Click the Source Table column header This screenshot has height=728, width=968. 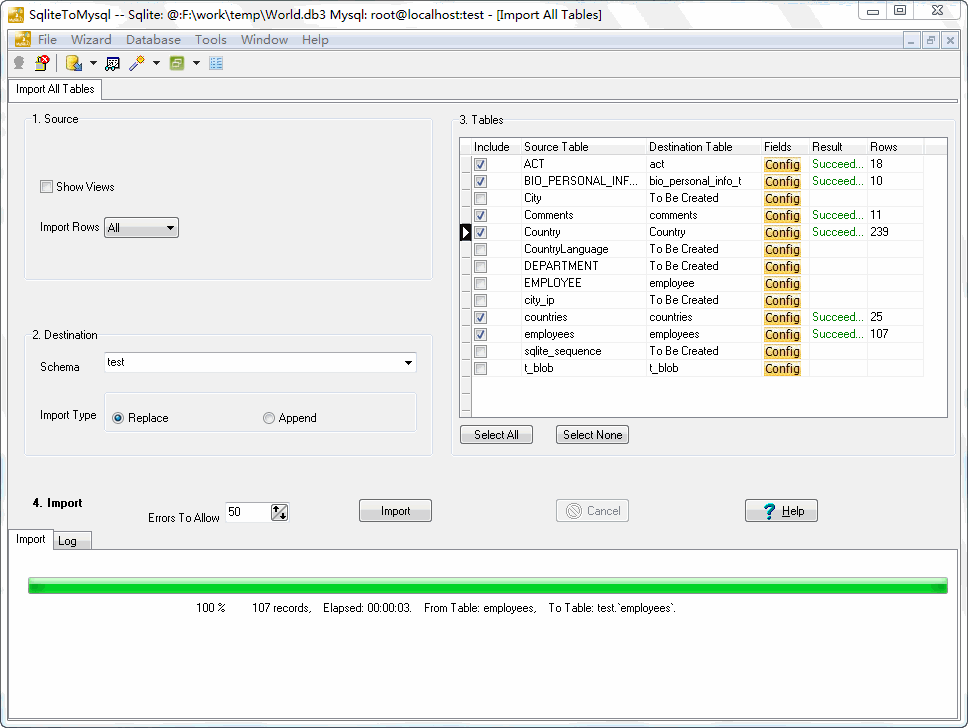tap(583, 147)
